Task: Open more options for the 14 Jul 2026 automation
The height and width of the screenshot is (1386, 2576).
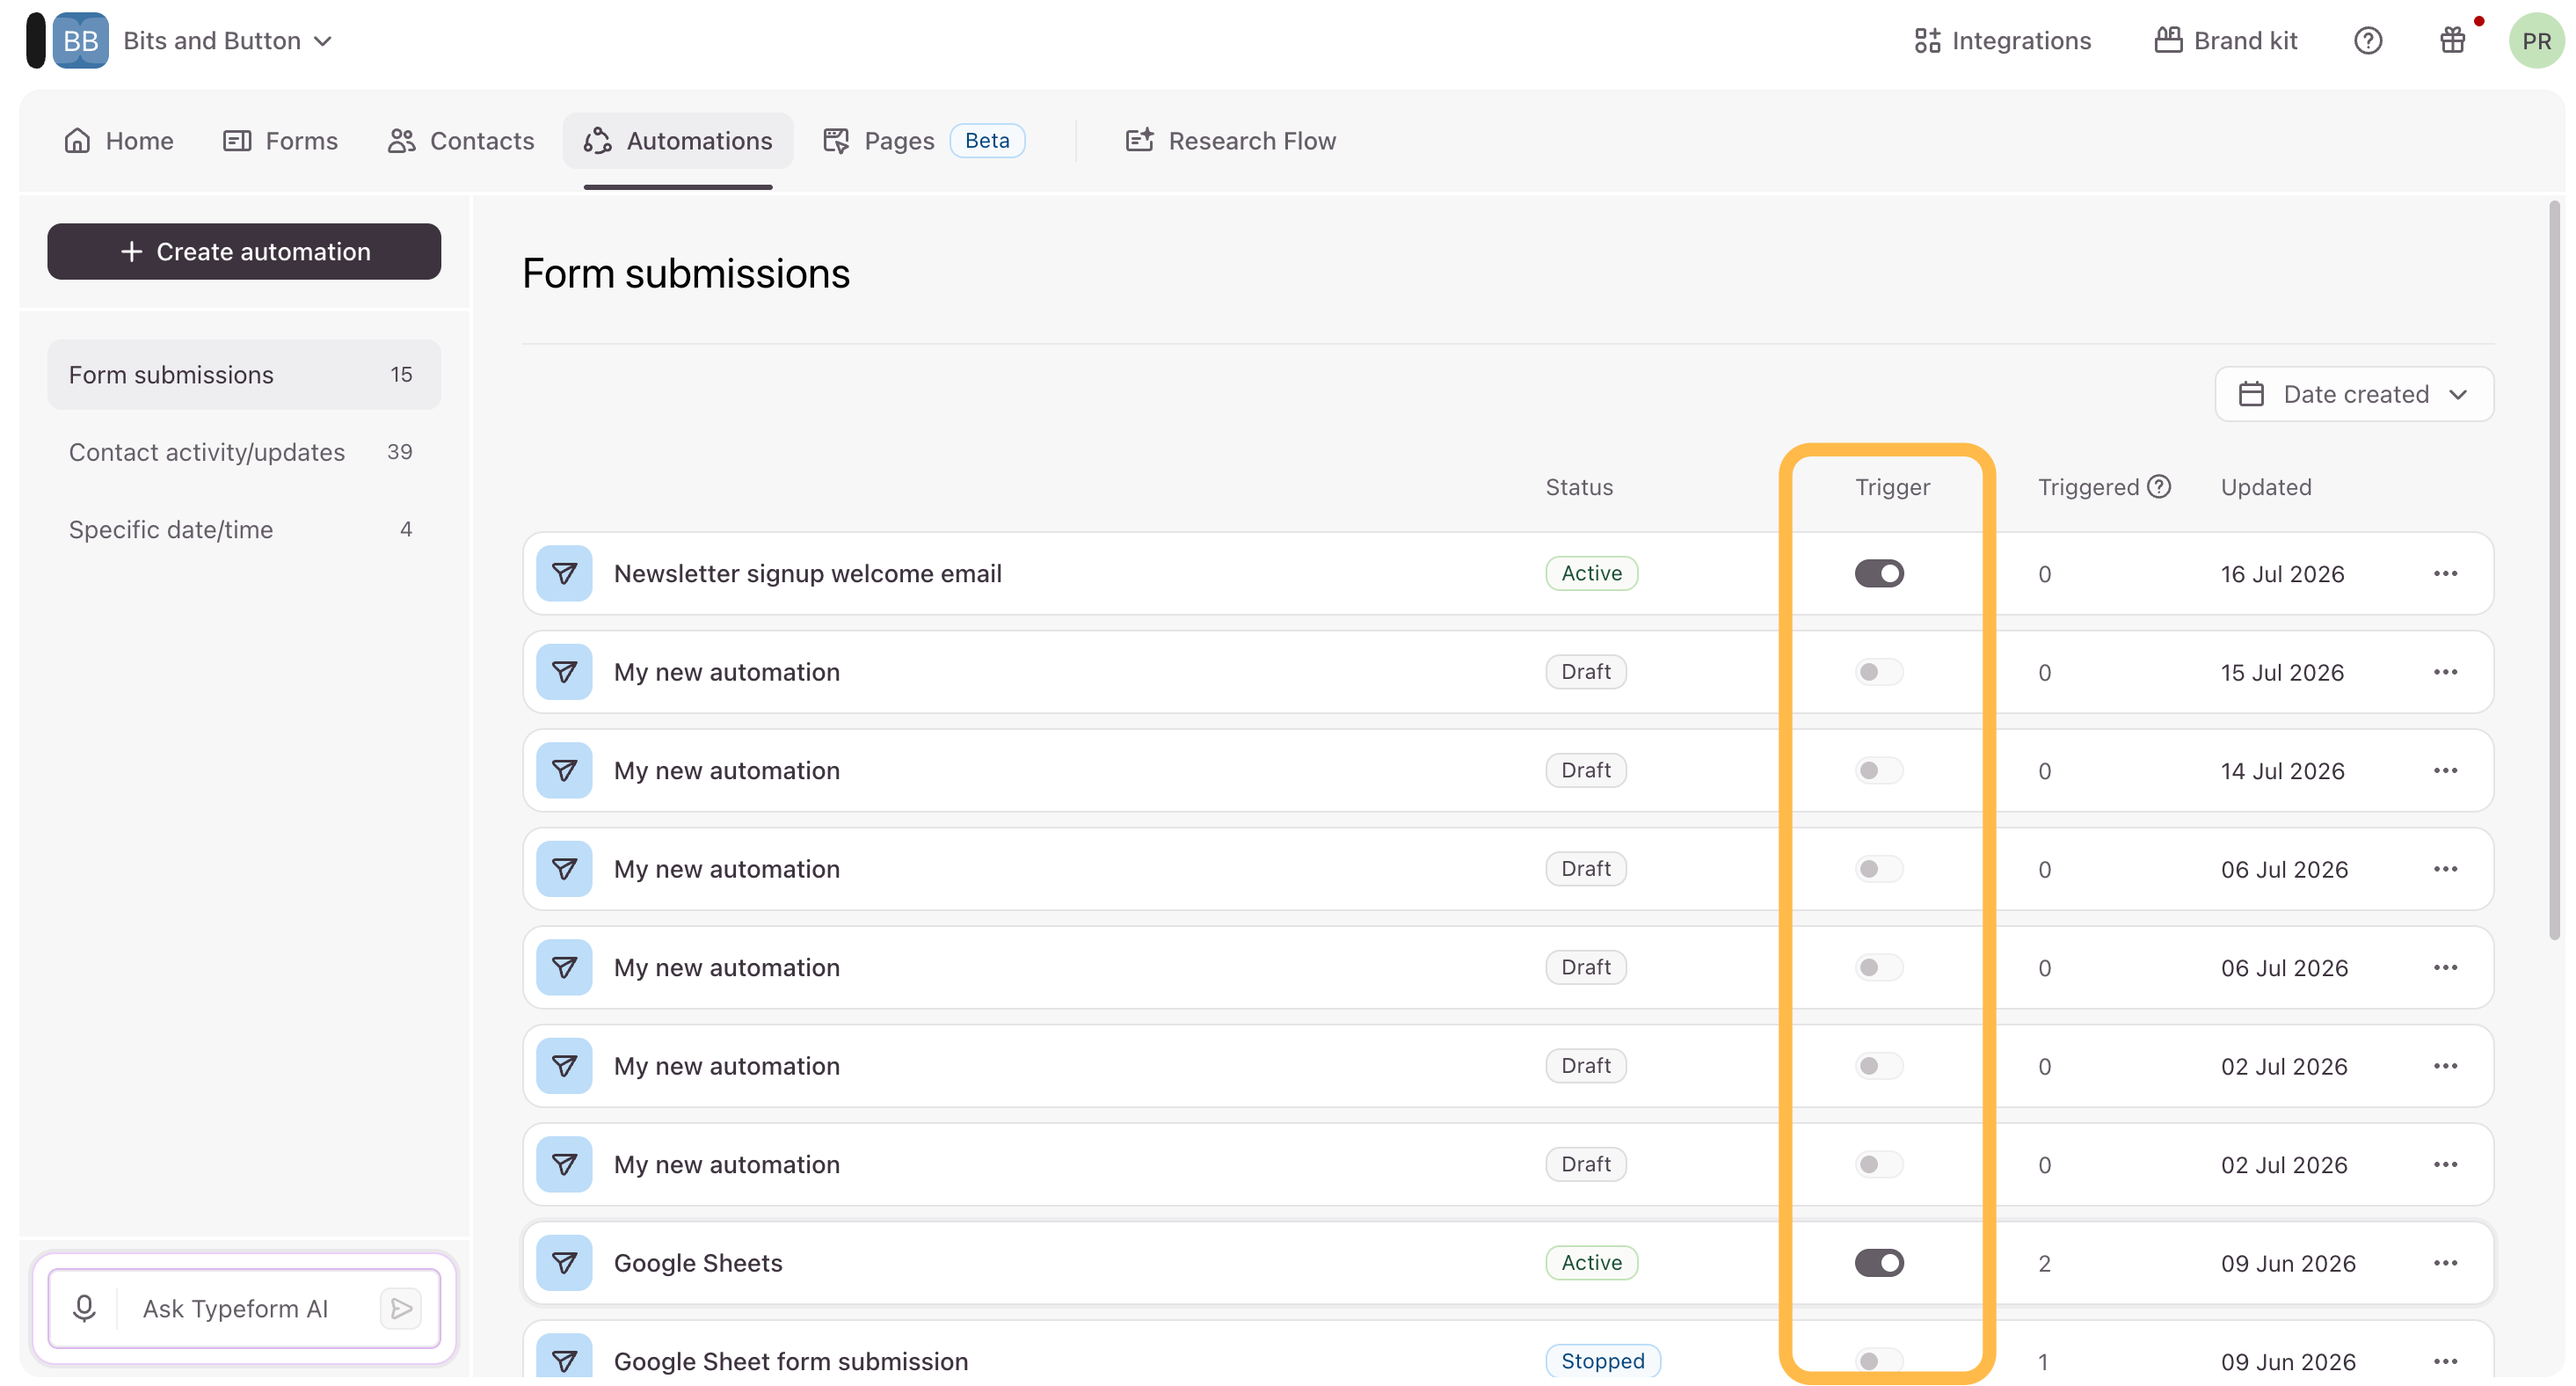Action: click(x=2446, y=770)
